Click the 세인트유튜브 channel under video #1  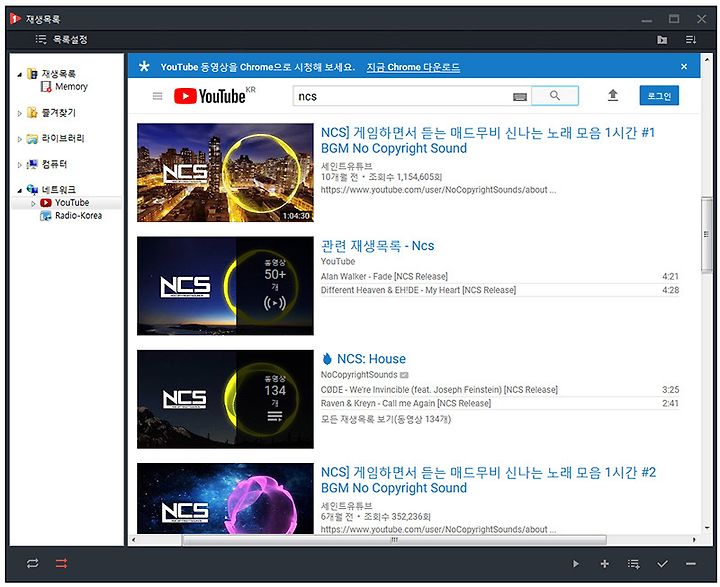[x=346, y=166]
